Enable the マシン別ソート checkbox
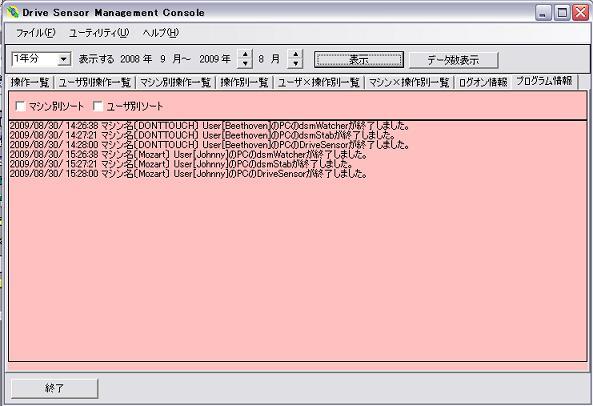The image size is (593, 406). click(20, 106)
